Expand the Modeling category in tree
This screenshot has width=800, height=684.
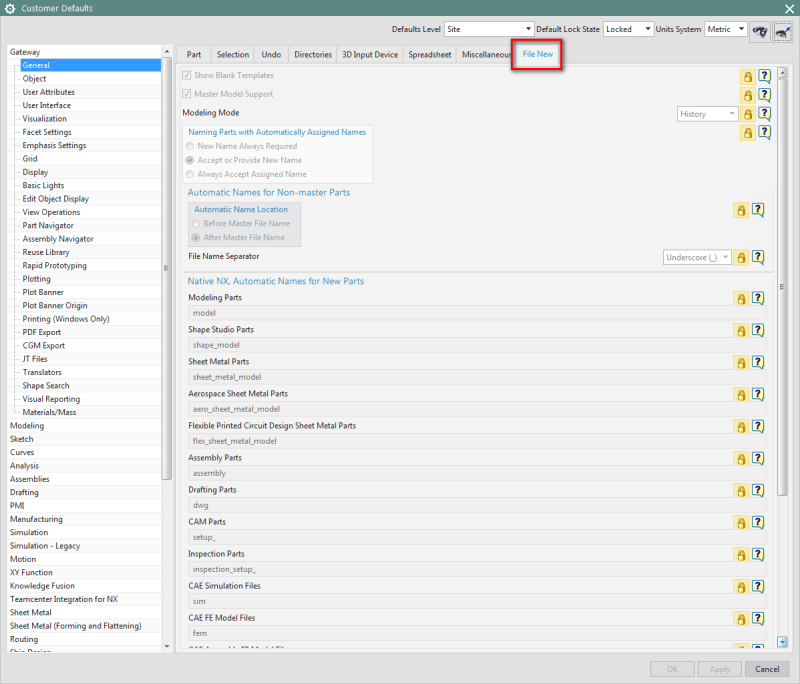point(27,426)
